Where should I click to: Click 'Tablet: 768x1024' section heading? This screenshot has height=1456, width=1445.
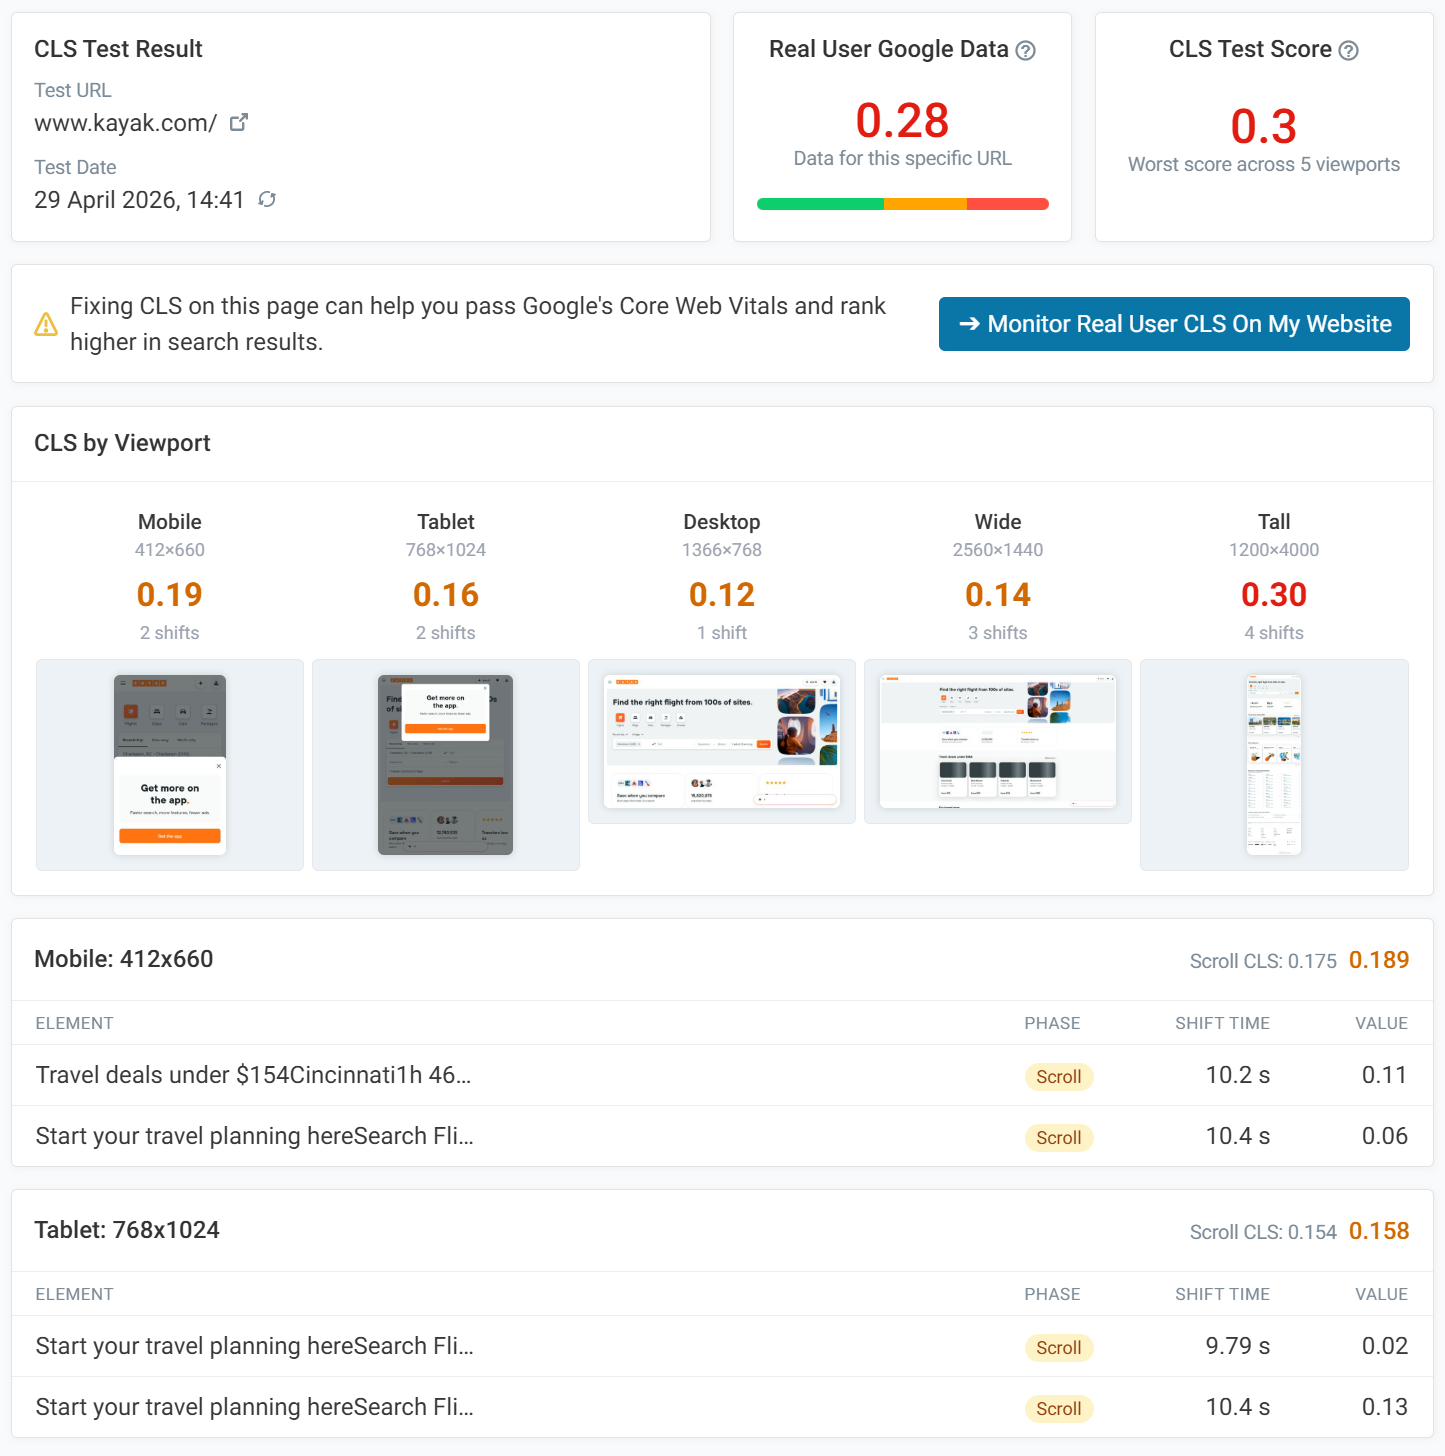(127, 1230)
